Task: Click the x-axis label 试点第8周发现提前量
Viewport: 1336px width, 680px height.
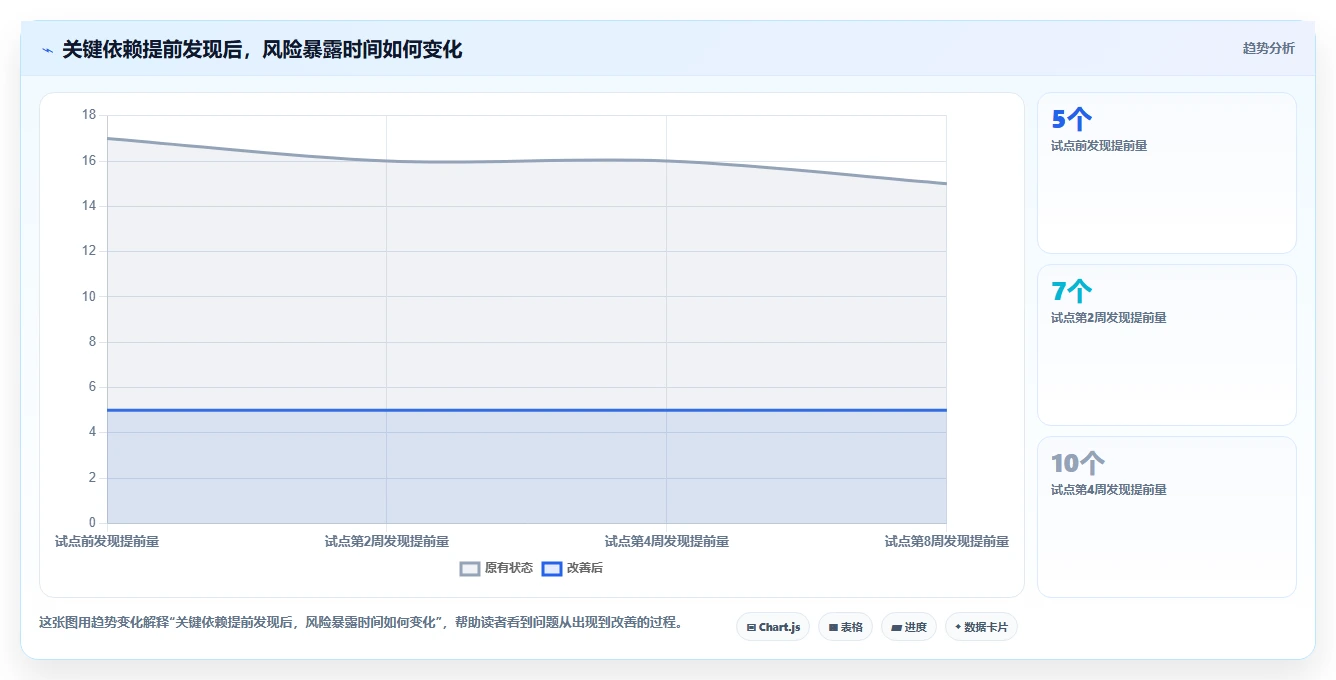Action: [x=947, y=541]
